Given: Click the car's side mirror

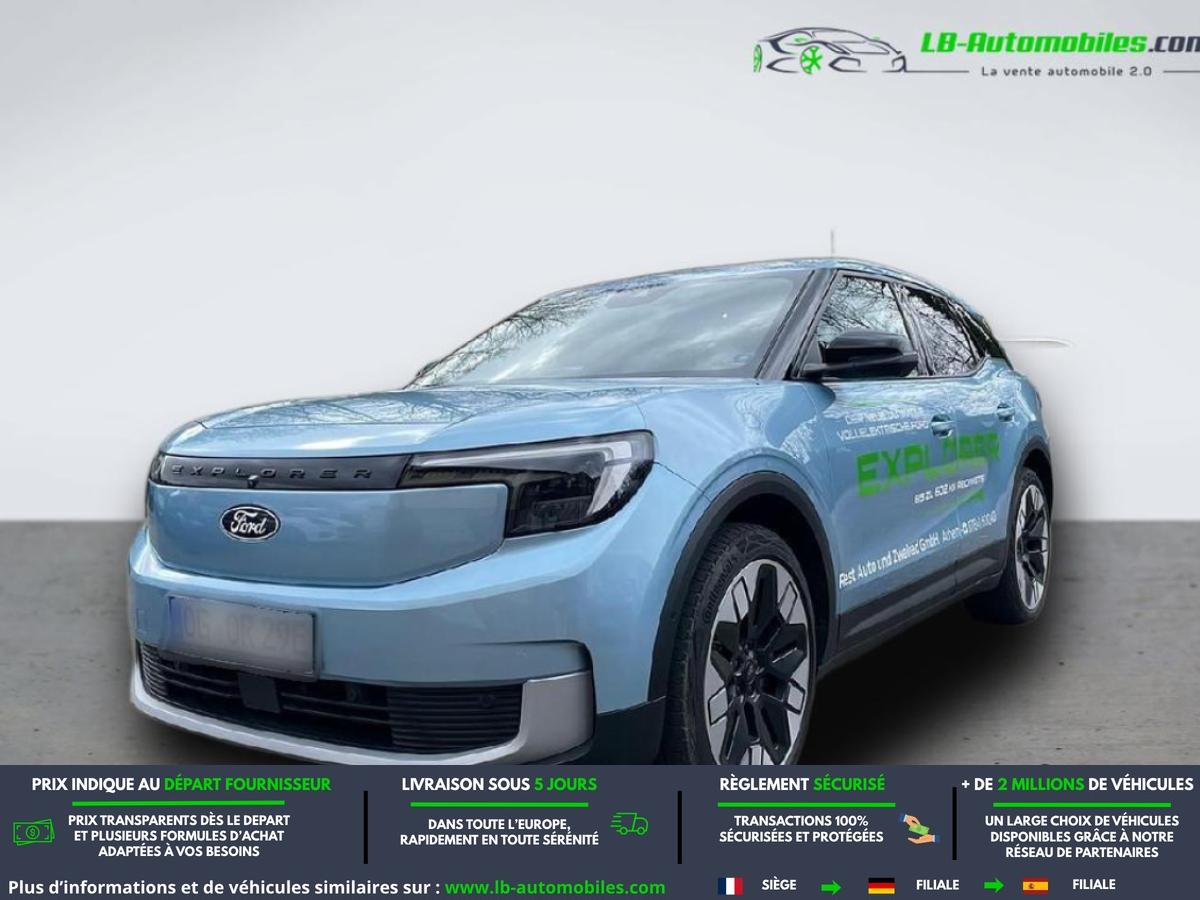Looking at the screenshot, I should (x=862, y=357).
